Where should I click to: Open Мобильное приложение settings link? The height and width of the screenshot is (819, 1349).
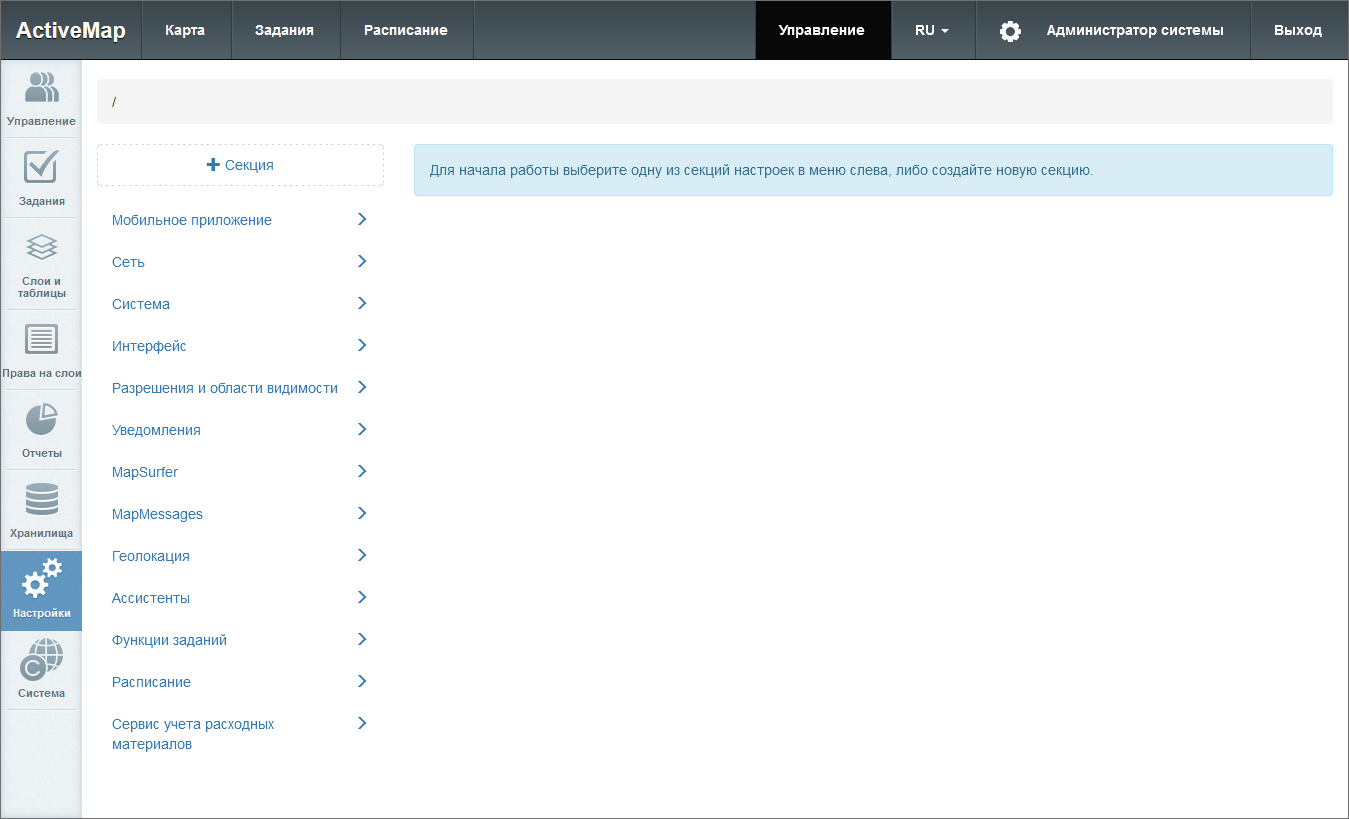pyautogui.click(x=192, y=220)
